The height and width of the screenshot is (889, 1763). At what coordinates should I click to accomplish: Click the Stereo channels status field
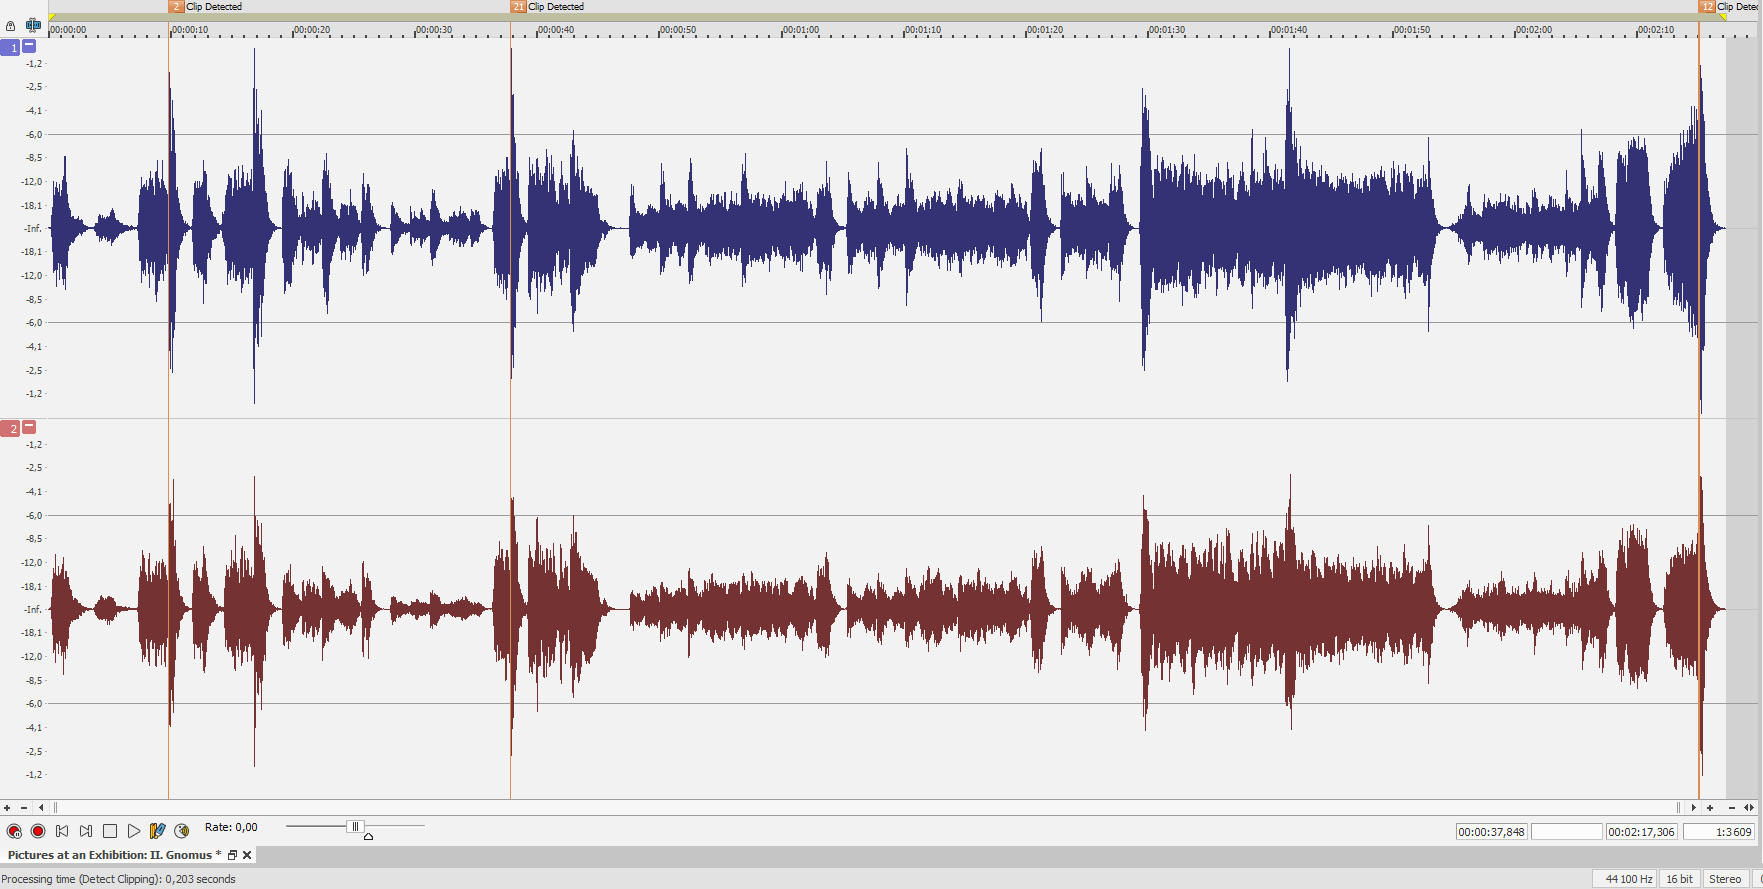(1724, 879)
